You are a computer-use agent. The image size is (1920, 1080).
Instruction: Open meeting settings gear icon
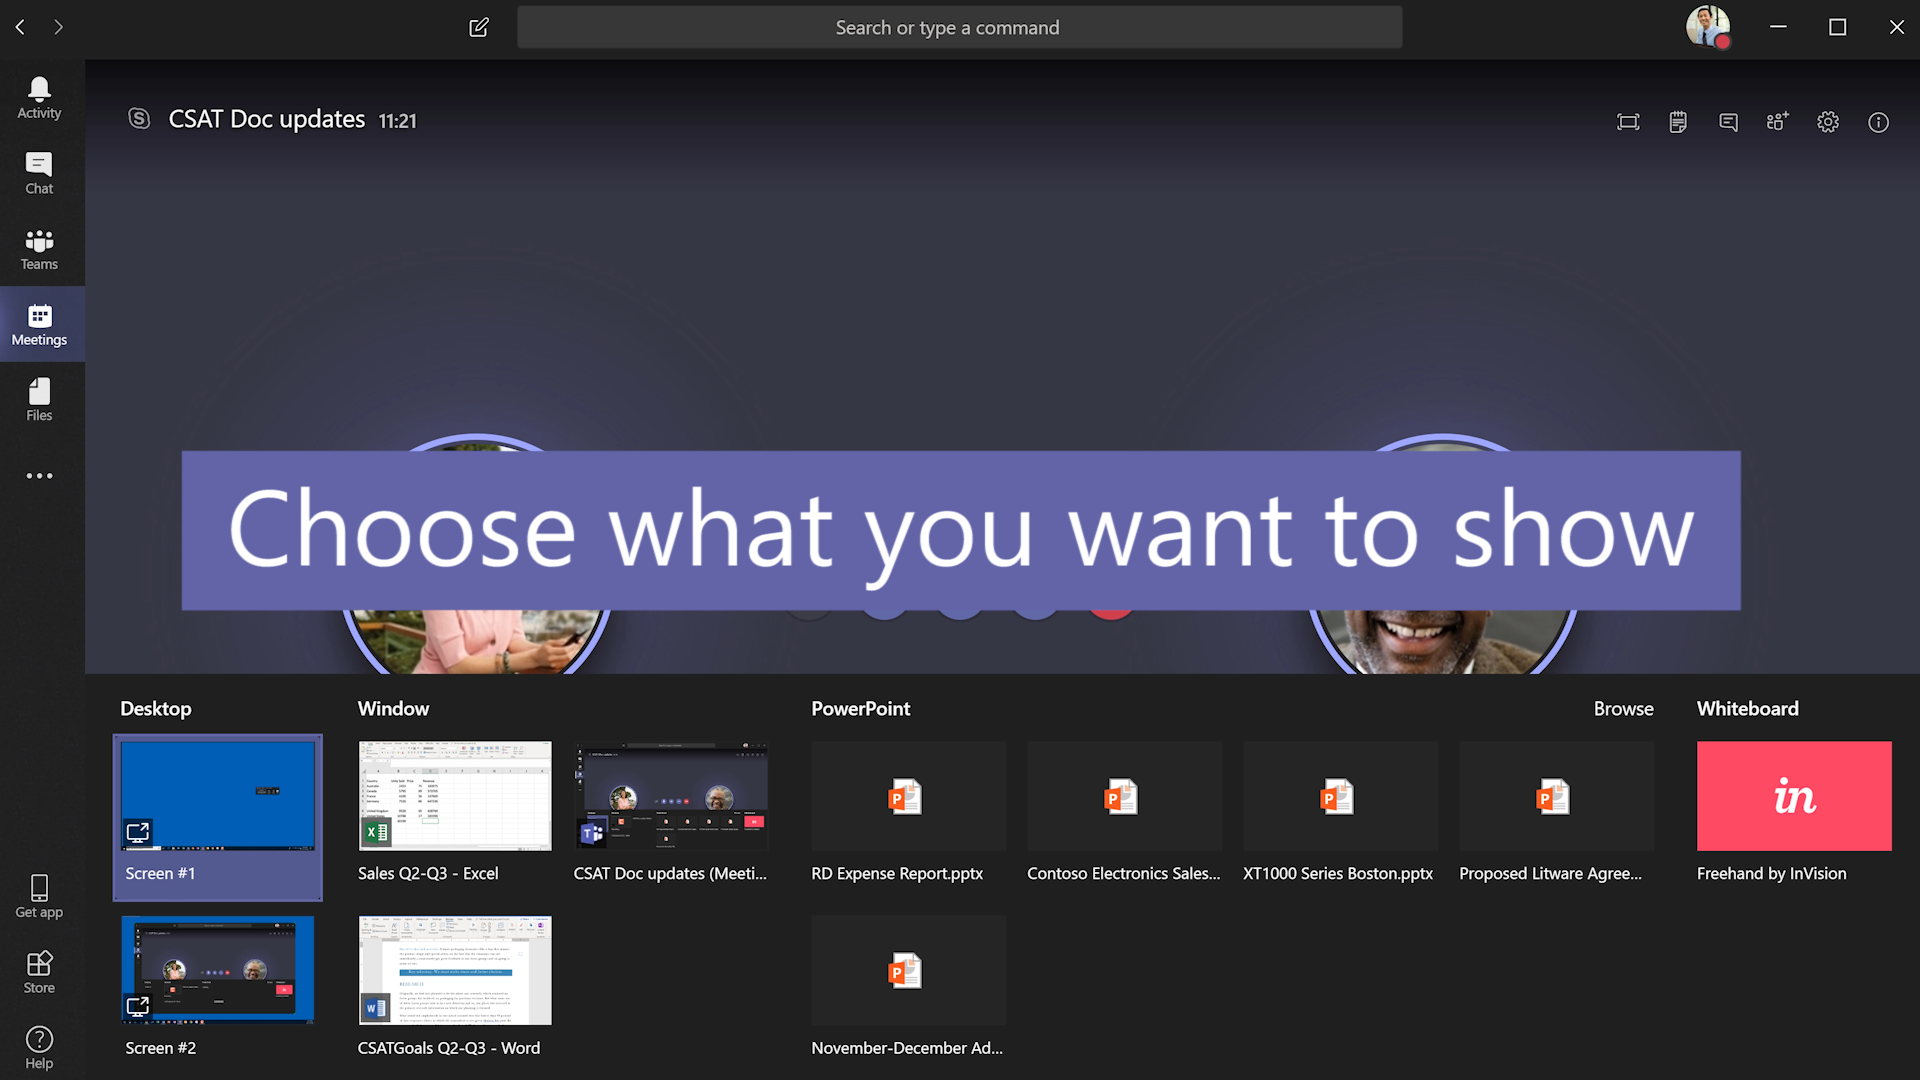tap(1829, 121)
